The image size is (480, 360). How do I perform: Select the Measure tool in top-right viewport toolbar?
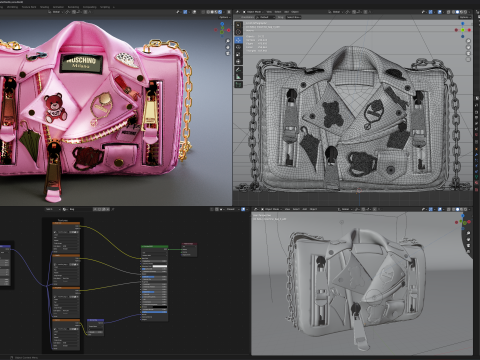(238, 77)
